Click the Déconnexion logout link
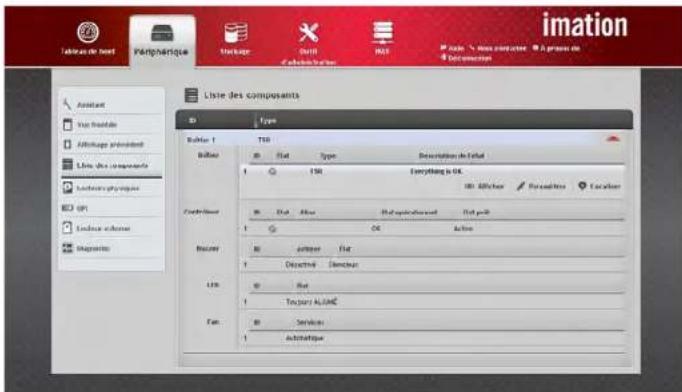Image resolution: width=682 pixels, height=392 pixels. [466, 57]
